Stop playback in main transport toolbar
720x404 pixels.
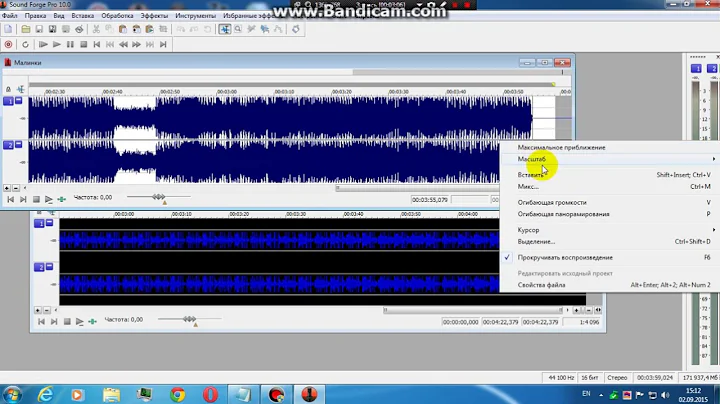point(83,45)
